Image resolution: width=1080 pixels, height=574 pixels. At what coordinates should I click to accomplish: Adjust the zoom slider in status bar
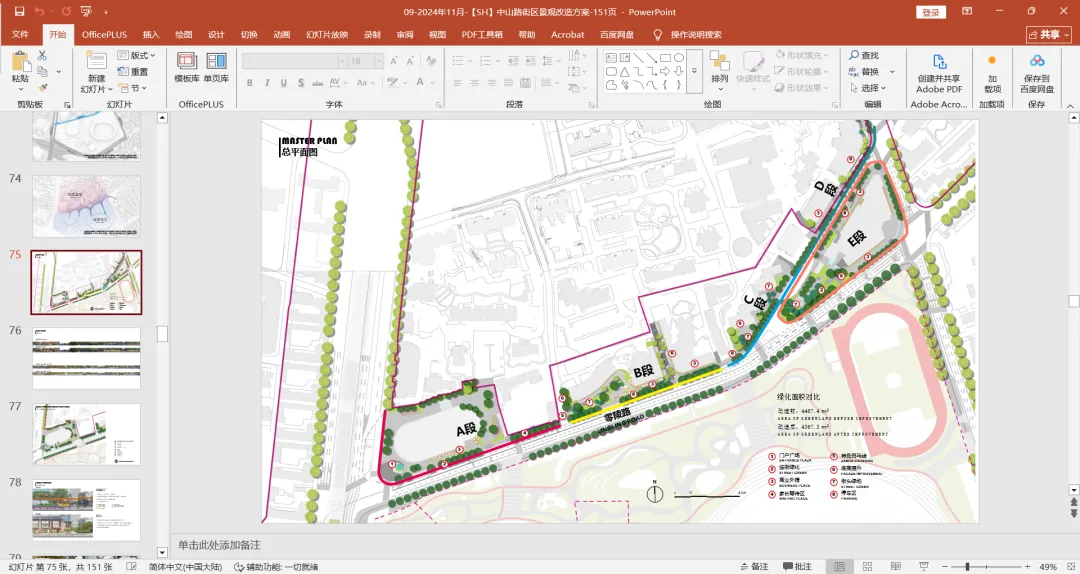pos(967,566)
